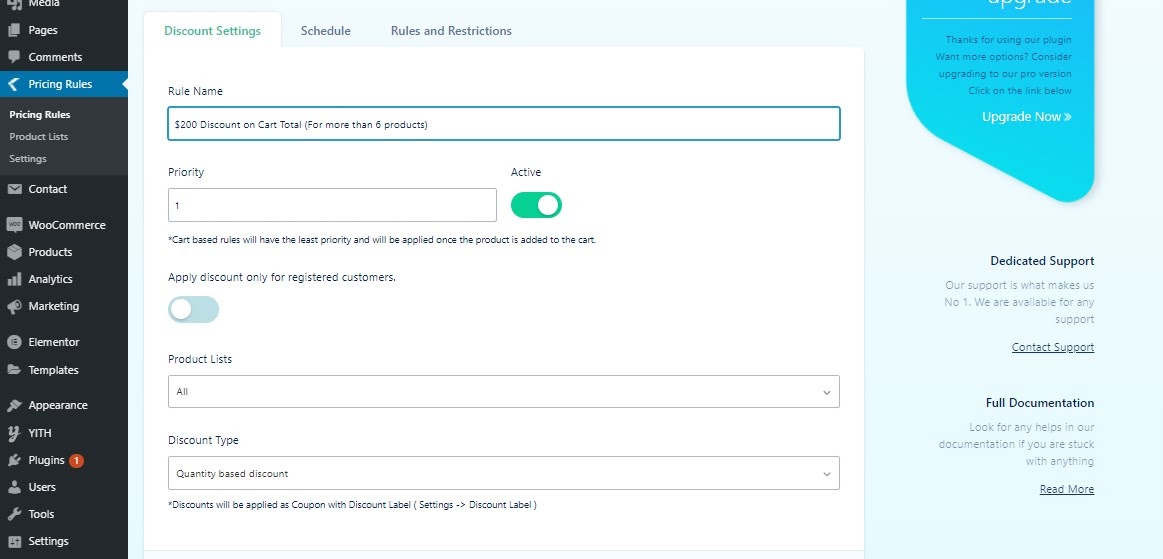Click the Products box icon in sidebar
This screenshot has width=1163, height=559.
click(14, 252)
